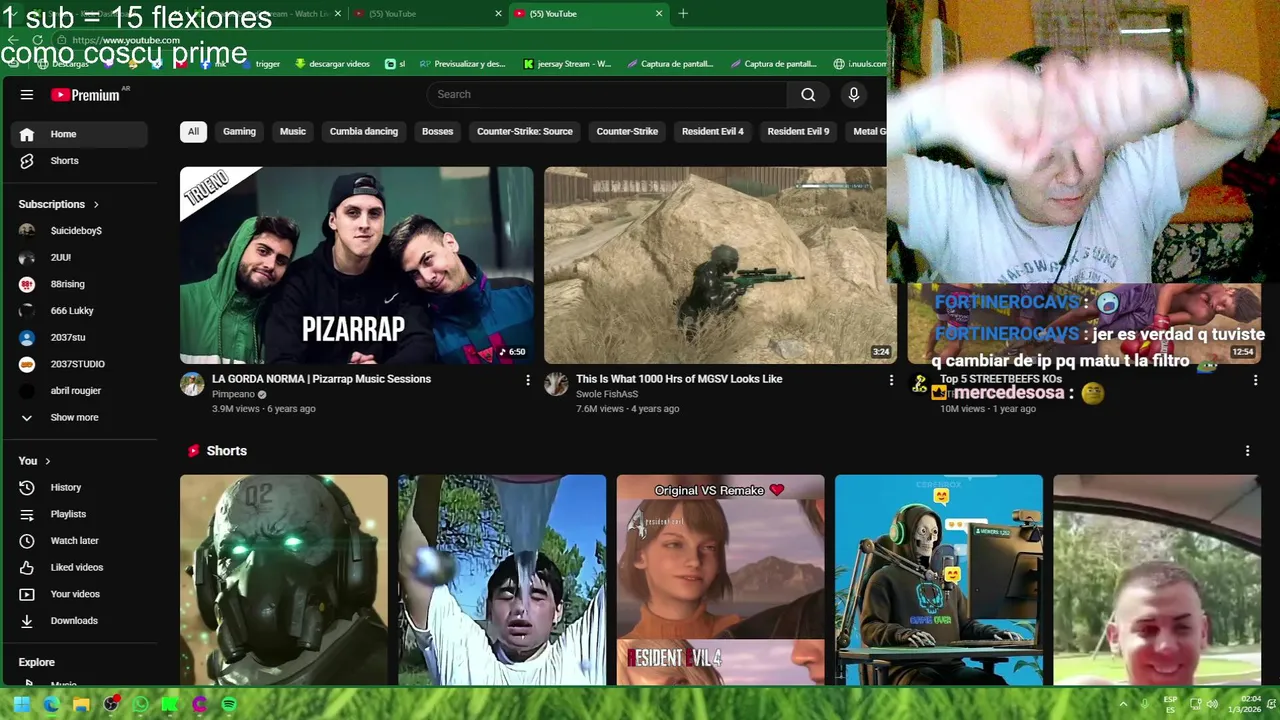Select the All filter chip
This screenshot has height=720, width=1280.
coord(193,131)
